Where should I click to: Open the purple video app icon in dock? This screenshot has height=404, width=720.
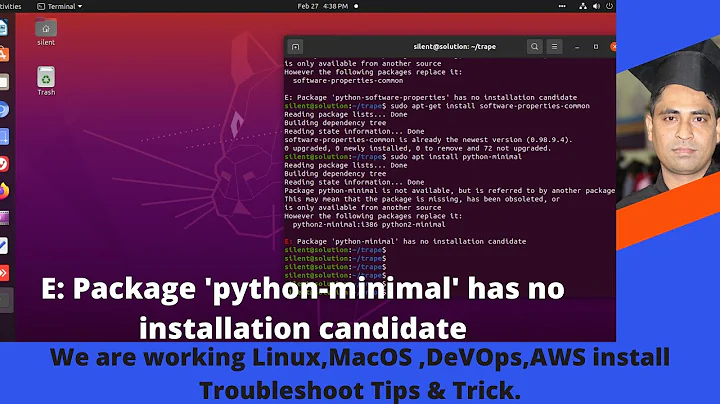click(x=4, y=219)
